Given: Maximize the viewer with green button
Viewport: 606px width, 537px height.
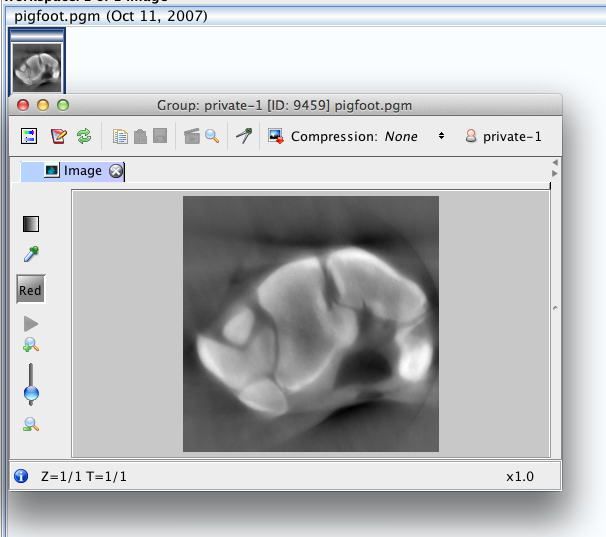Looking at the screenshot, I should pyautogui.click(x=63, y=105).
